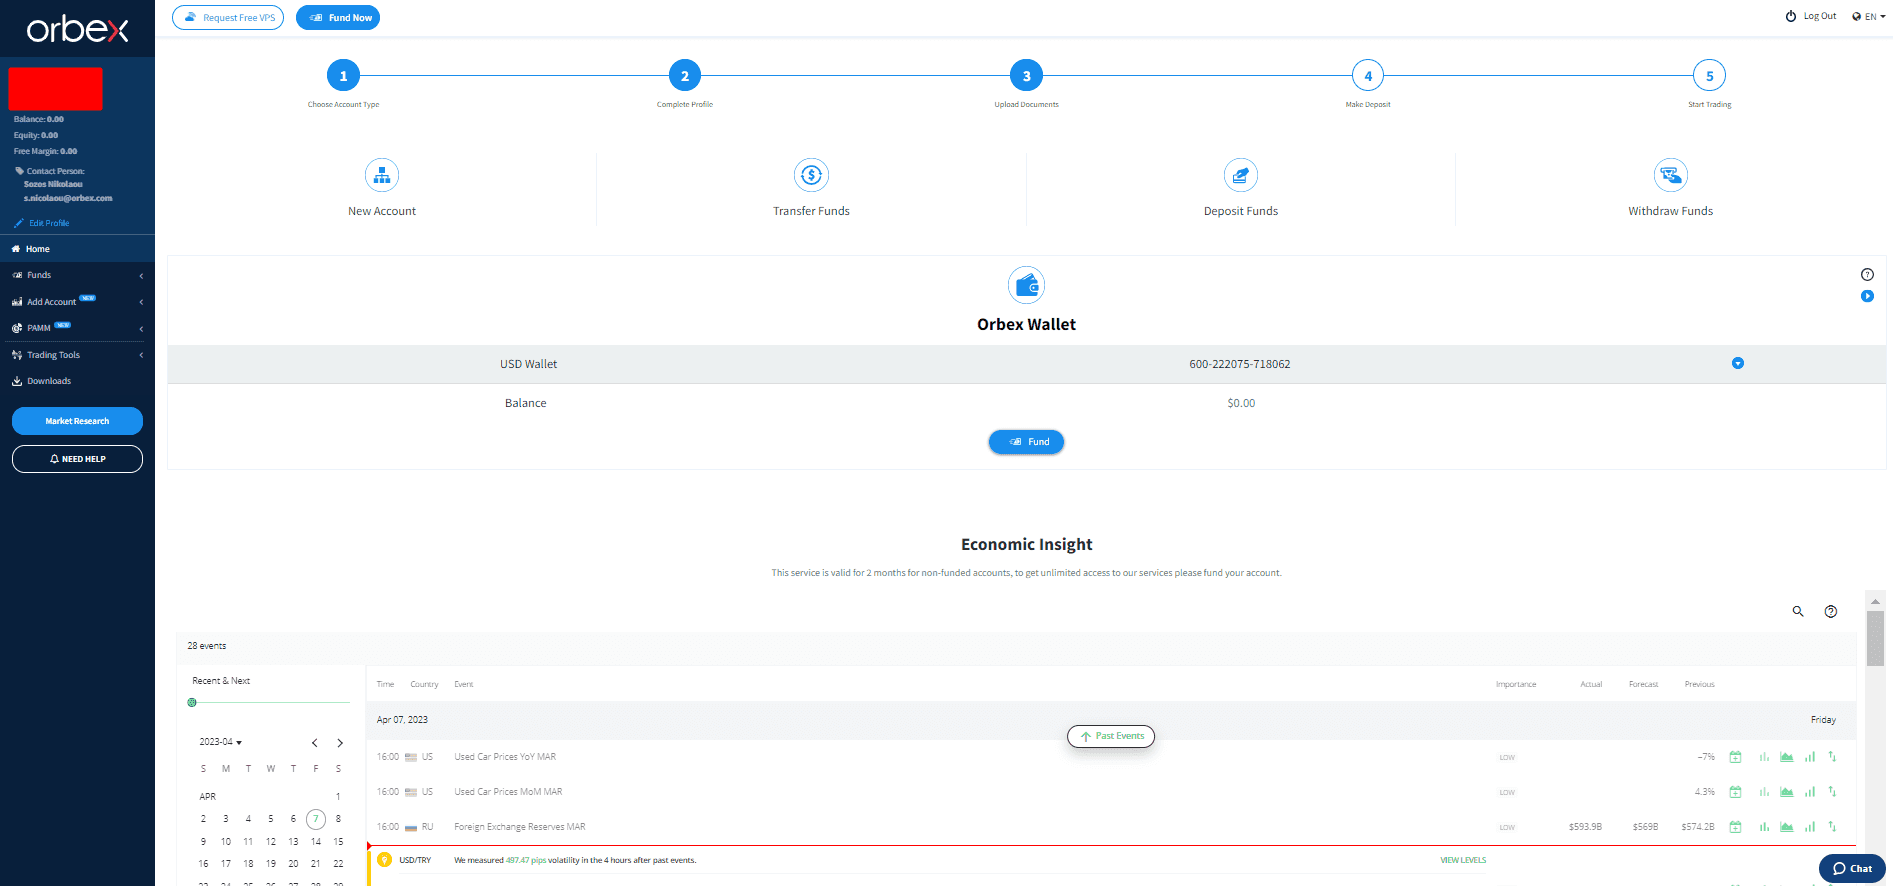Select April 14 in the calendar
The width and height of the screenshot is (1893, 886).
pos(316,841)
